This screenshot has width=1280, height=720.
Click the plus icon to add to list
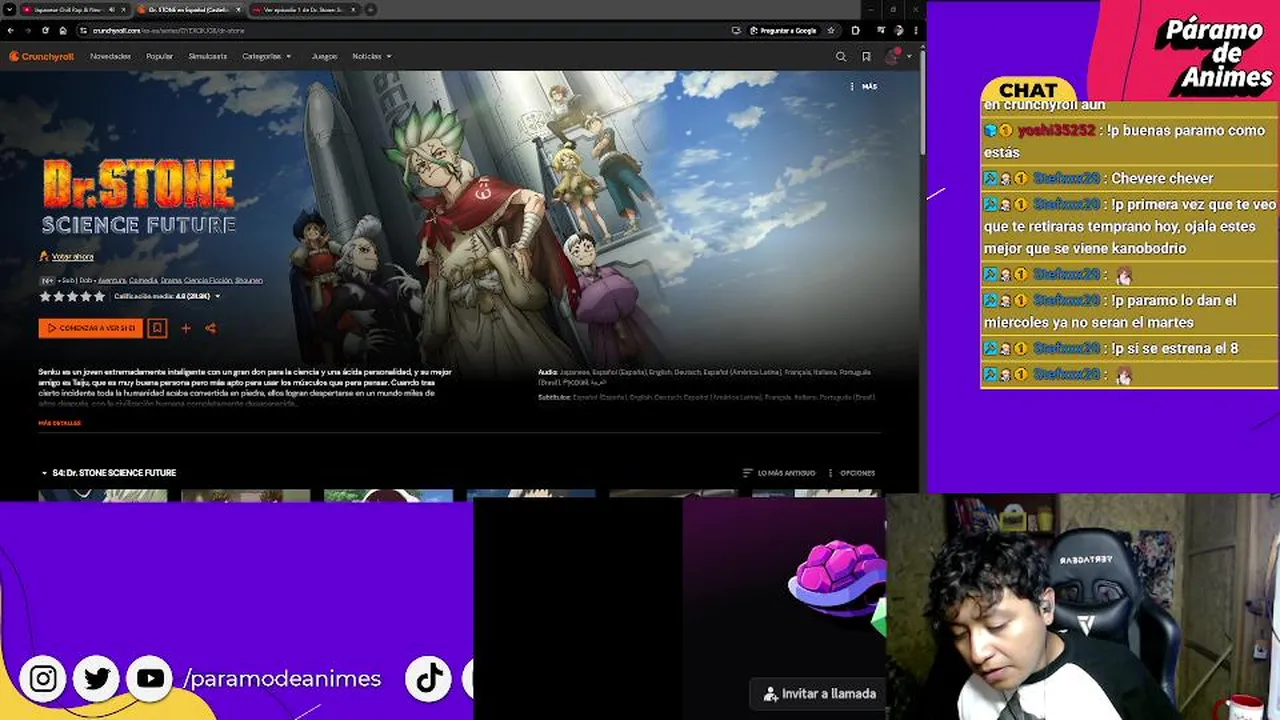click(185, 328)
